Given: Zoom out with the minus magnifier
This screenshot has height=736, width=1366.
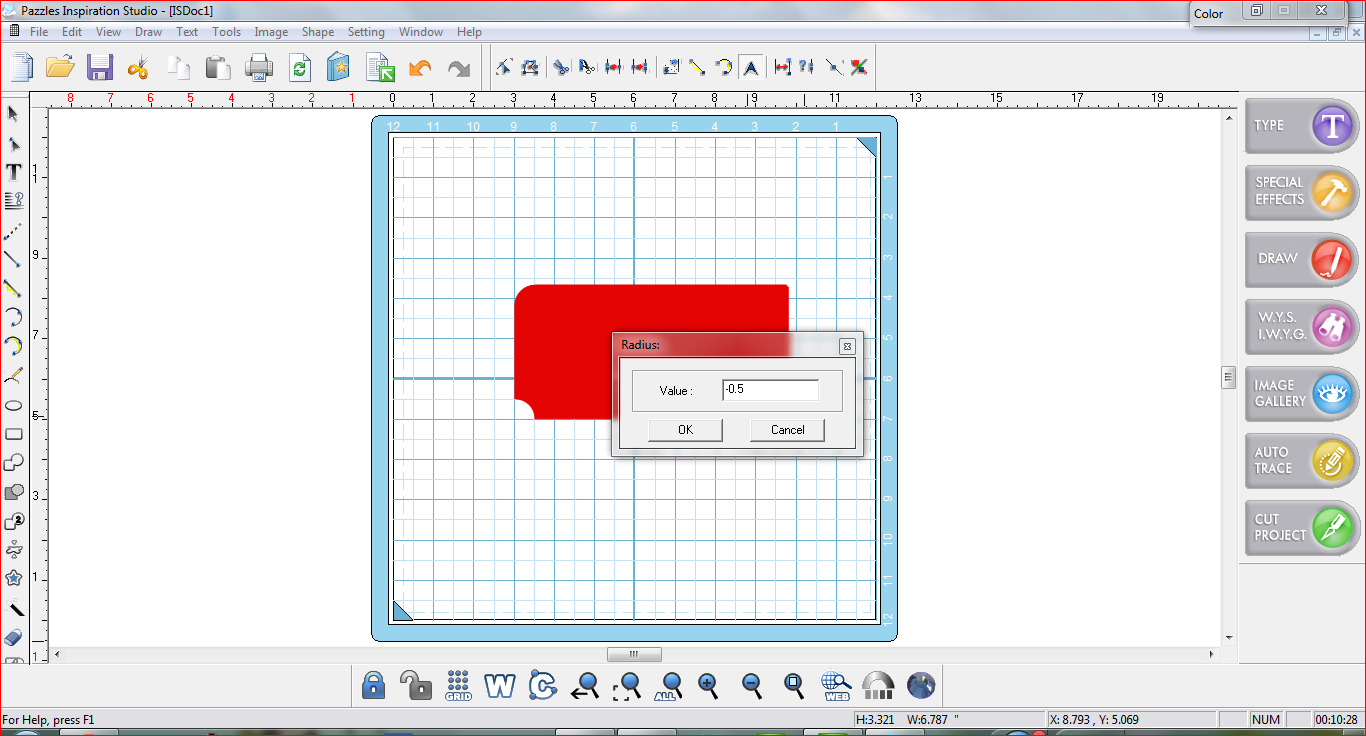Looking at the screenshot, I should (x=752, y=685).
